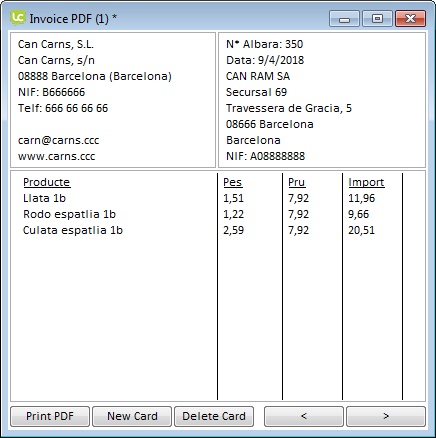Click the price 7,92 in Llata row
Image resolution: width=436 pixels, height=438 pixels.
coord(298,198)
